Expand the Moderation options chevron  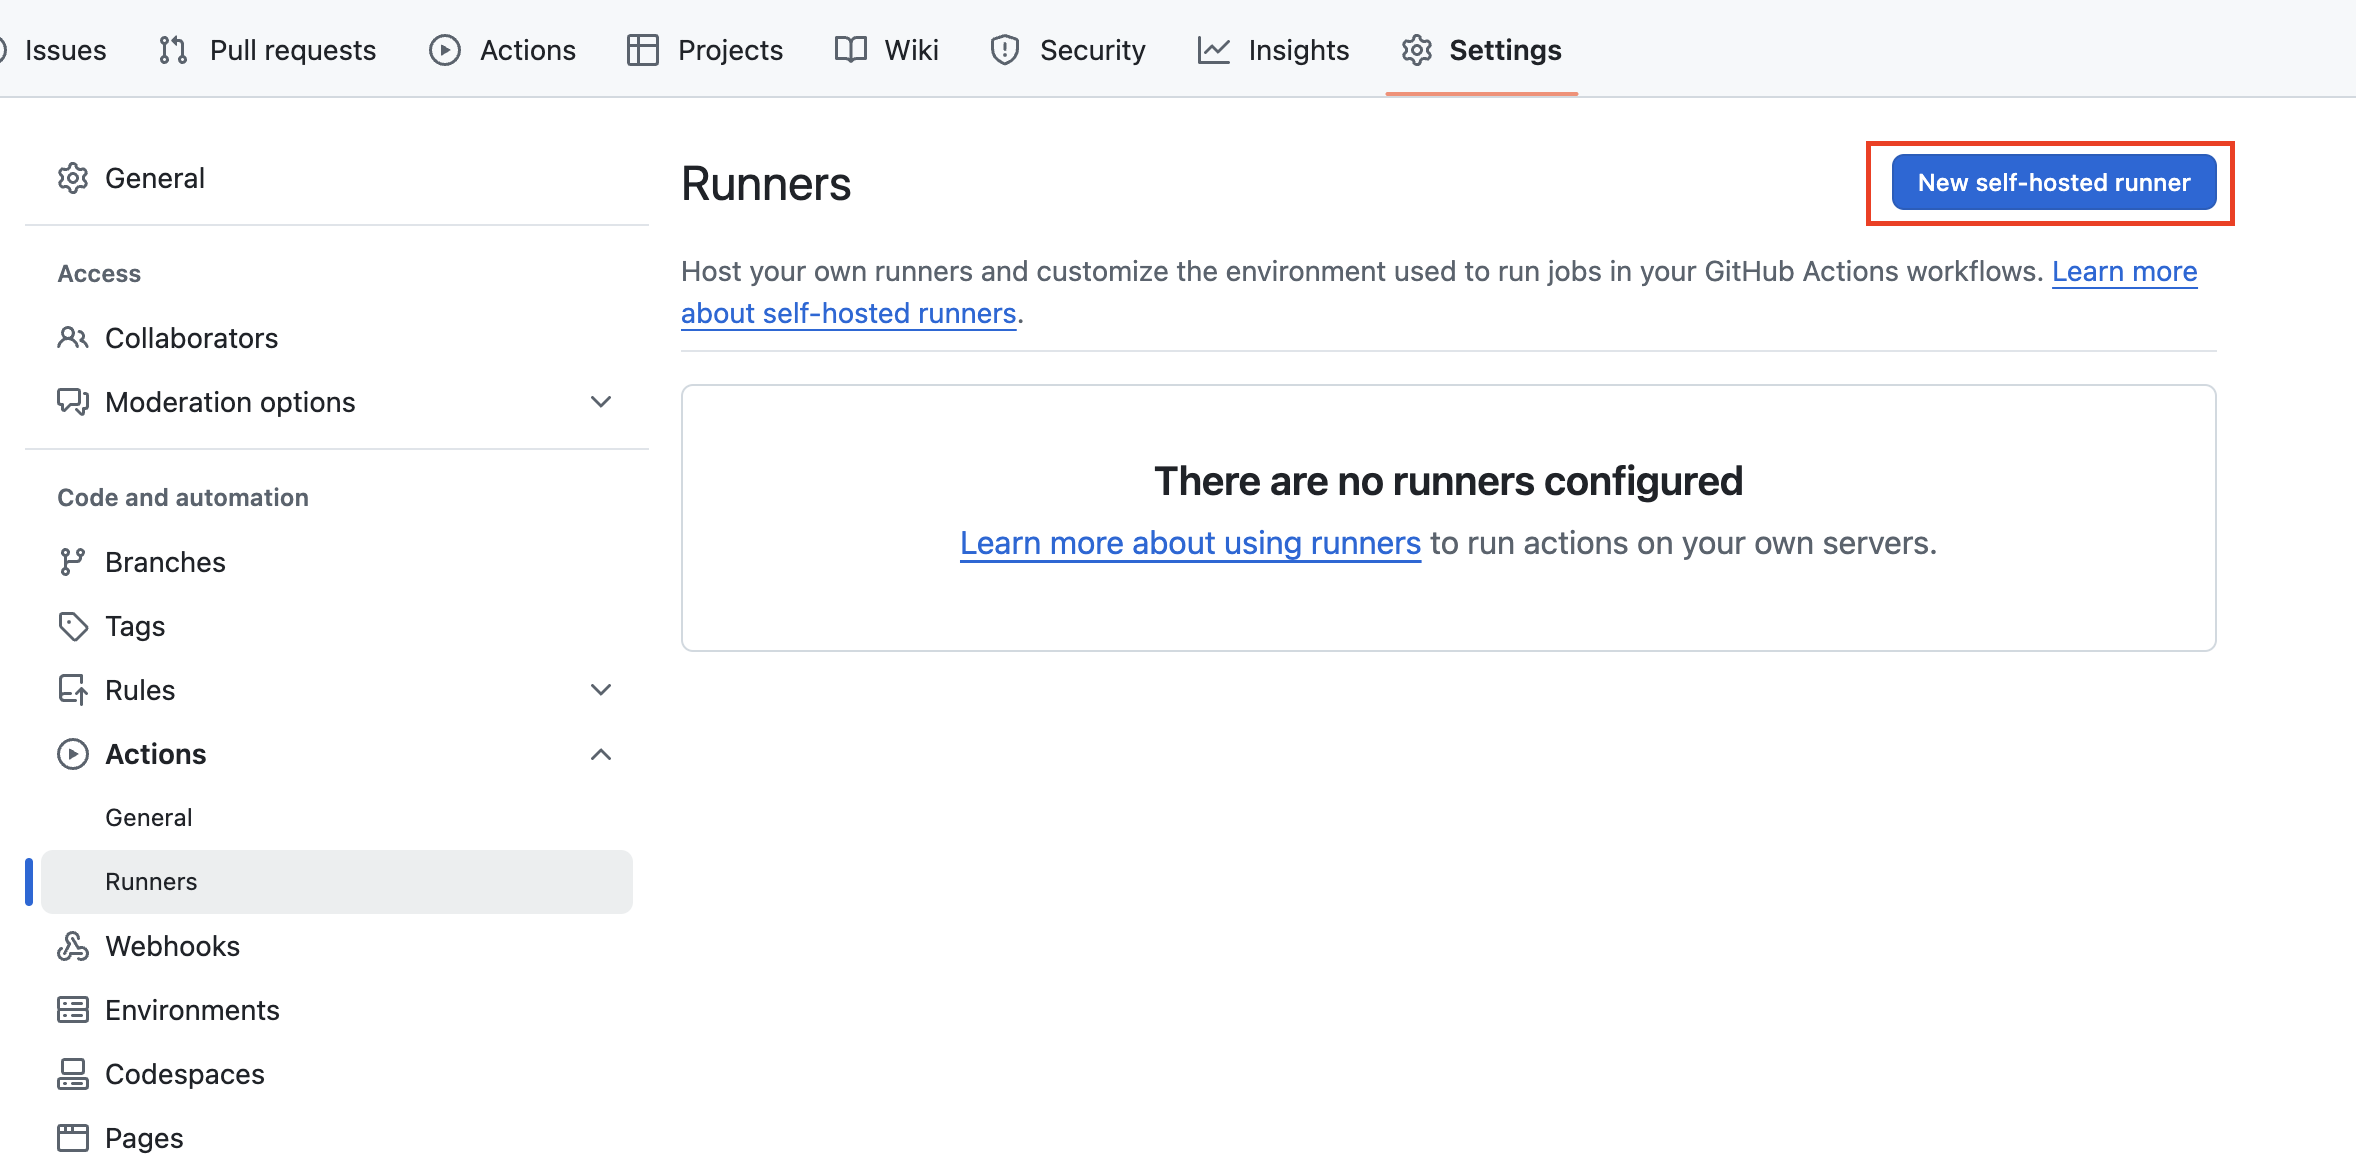tap(600, 402)
